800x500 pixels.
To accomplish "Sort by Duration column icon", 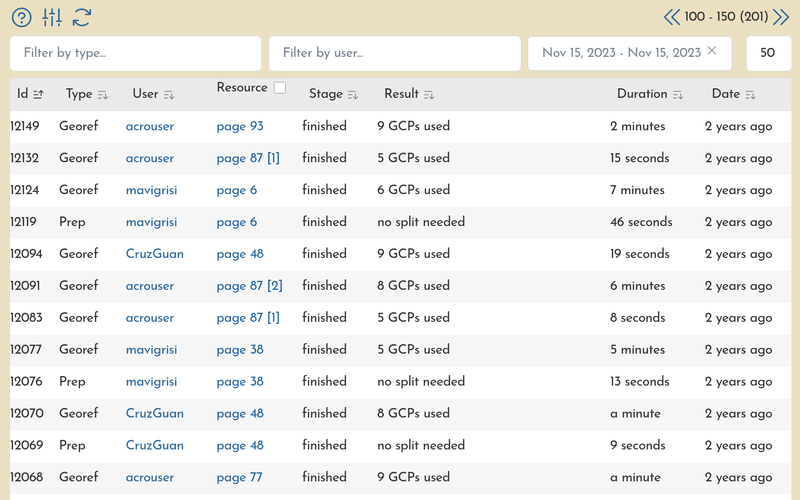I will pyautogui.click(x=678, y=95).
